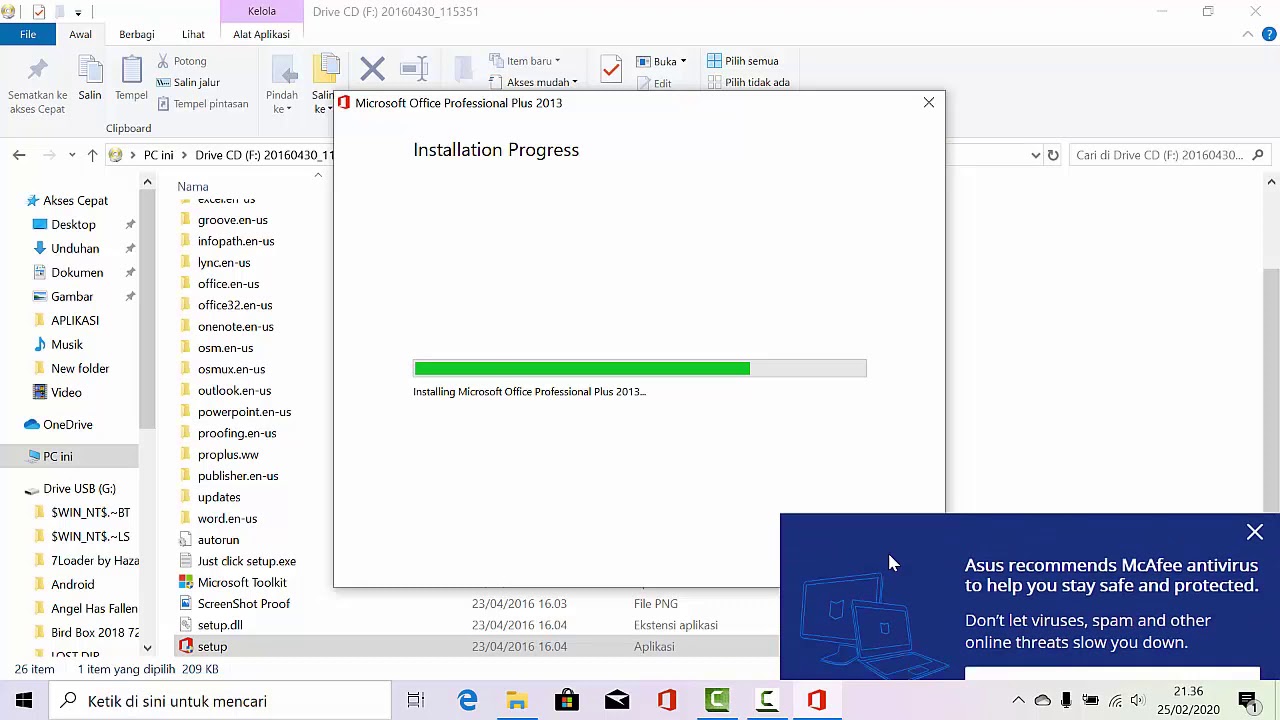Image resolution: width=1280 pixels, height=720 pixels.
Task: Click the volume icon in system tray
Action: (1138, 701)
